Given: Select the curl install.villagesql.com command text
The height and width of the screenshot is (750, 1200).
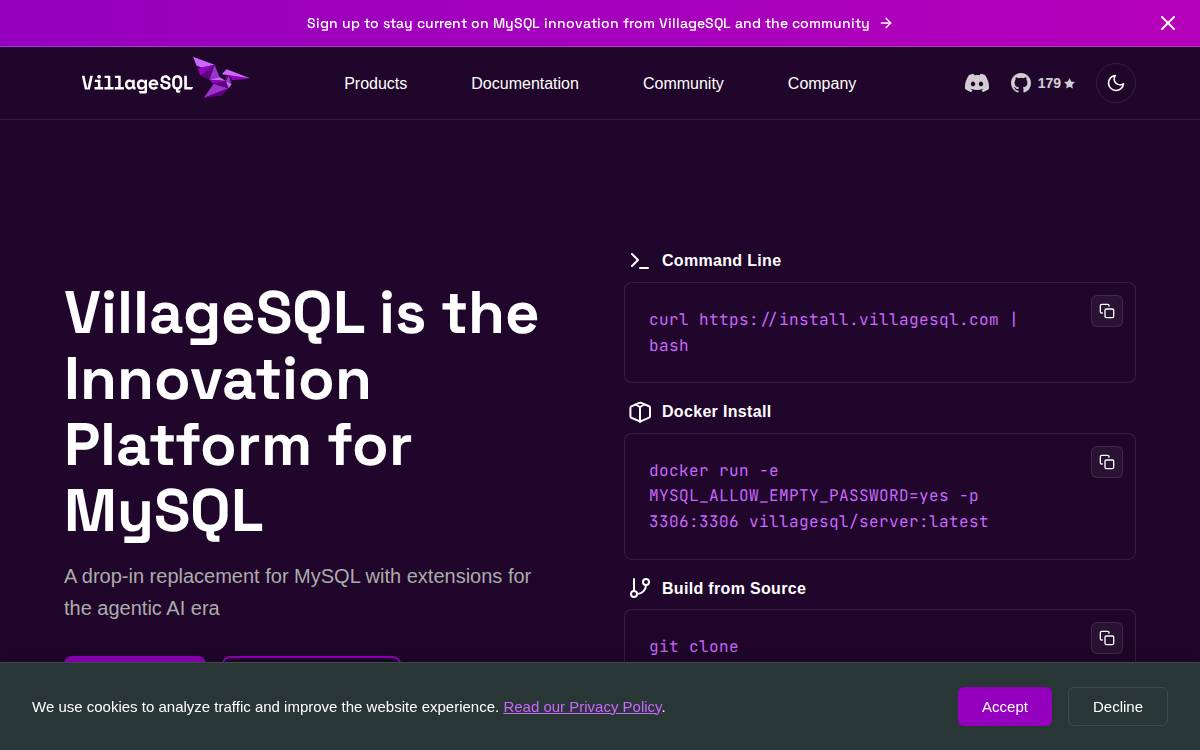Looking at the screenshot, I should pyautogui.click(x=833, y=332).
